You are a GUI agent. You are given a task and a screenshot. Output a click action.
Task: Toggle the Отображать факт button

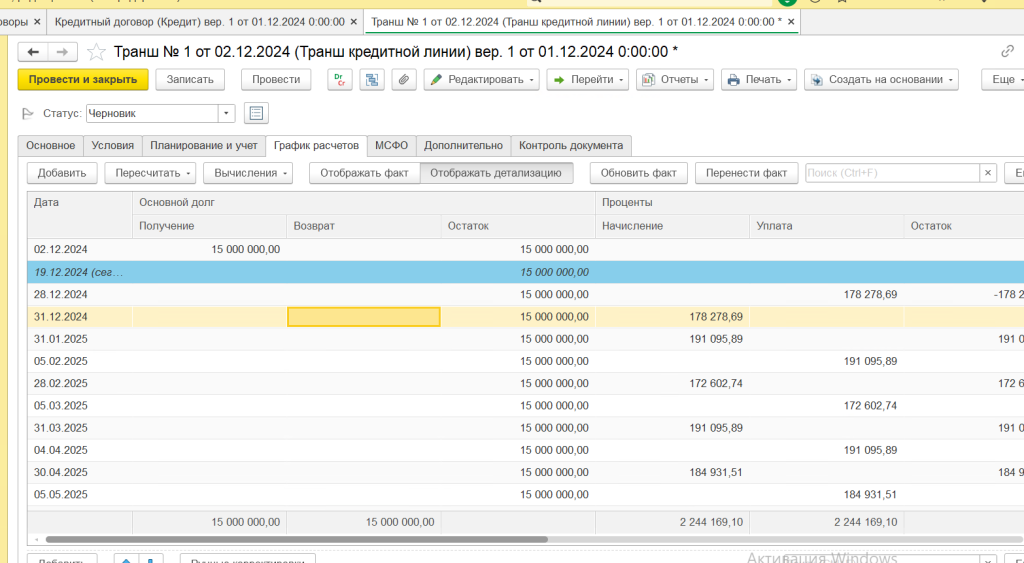364,173
